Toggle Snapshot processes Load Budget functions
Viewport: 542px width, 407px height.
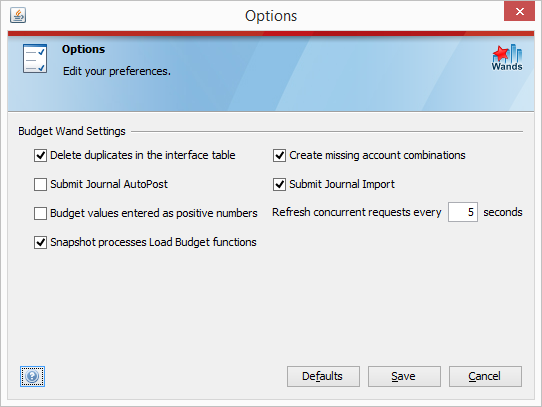(x=40, y=242)
